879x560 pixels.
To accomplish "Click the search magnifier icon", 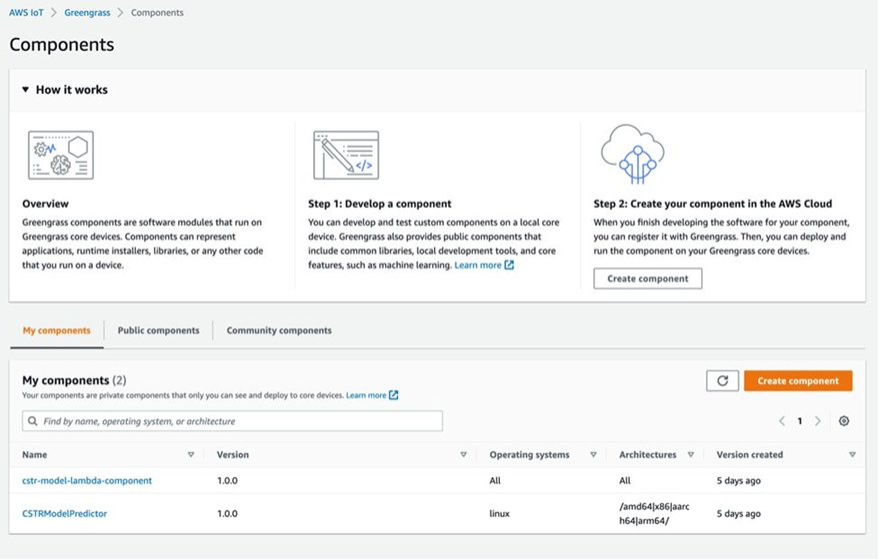I will (x=33, y=421).
